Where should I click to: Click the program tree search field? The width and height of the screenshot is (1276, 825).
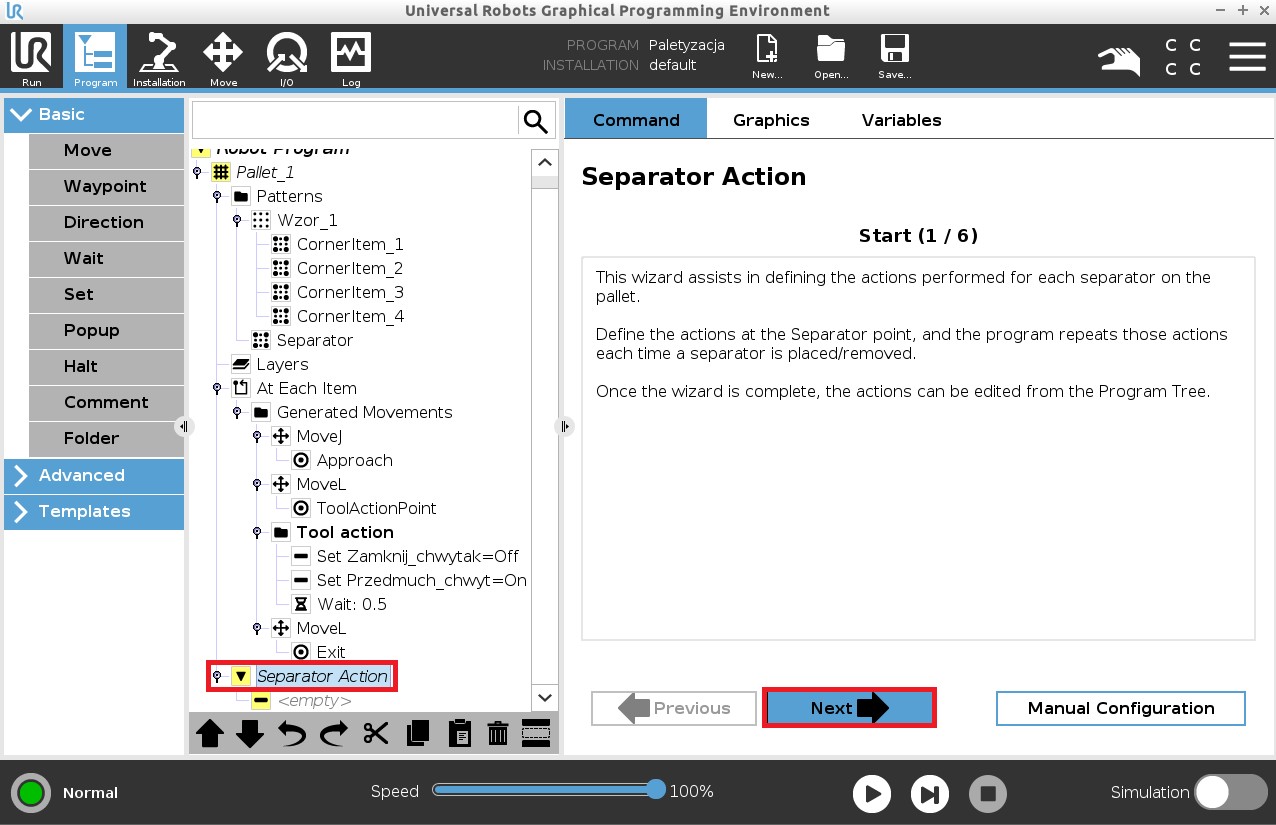[355, 121]
